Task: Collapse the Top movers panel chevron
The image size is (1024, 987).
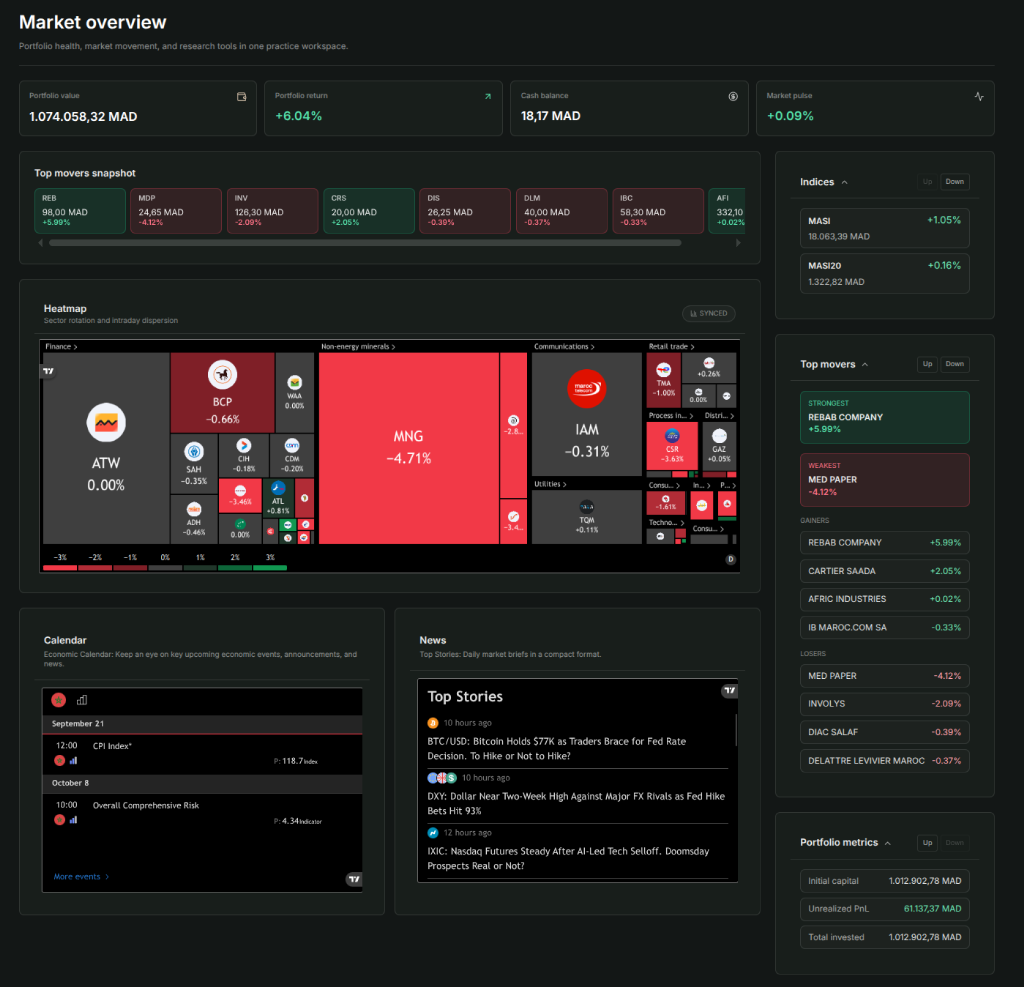Action: (x=865, y=364)
